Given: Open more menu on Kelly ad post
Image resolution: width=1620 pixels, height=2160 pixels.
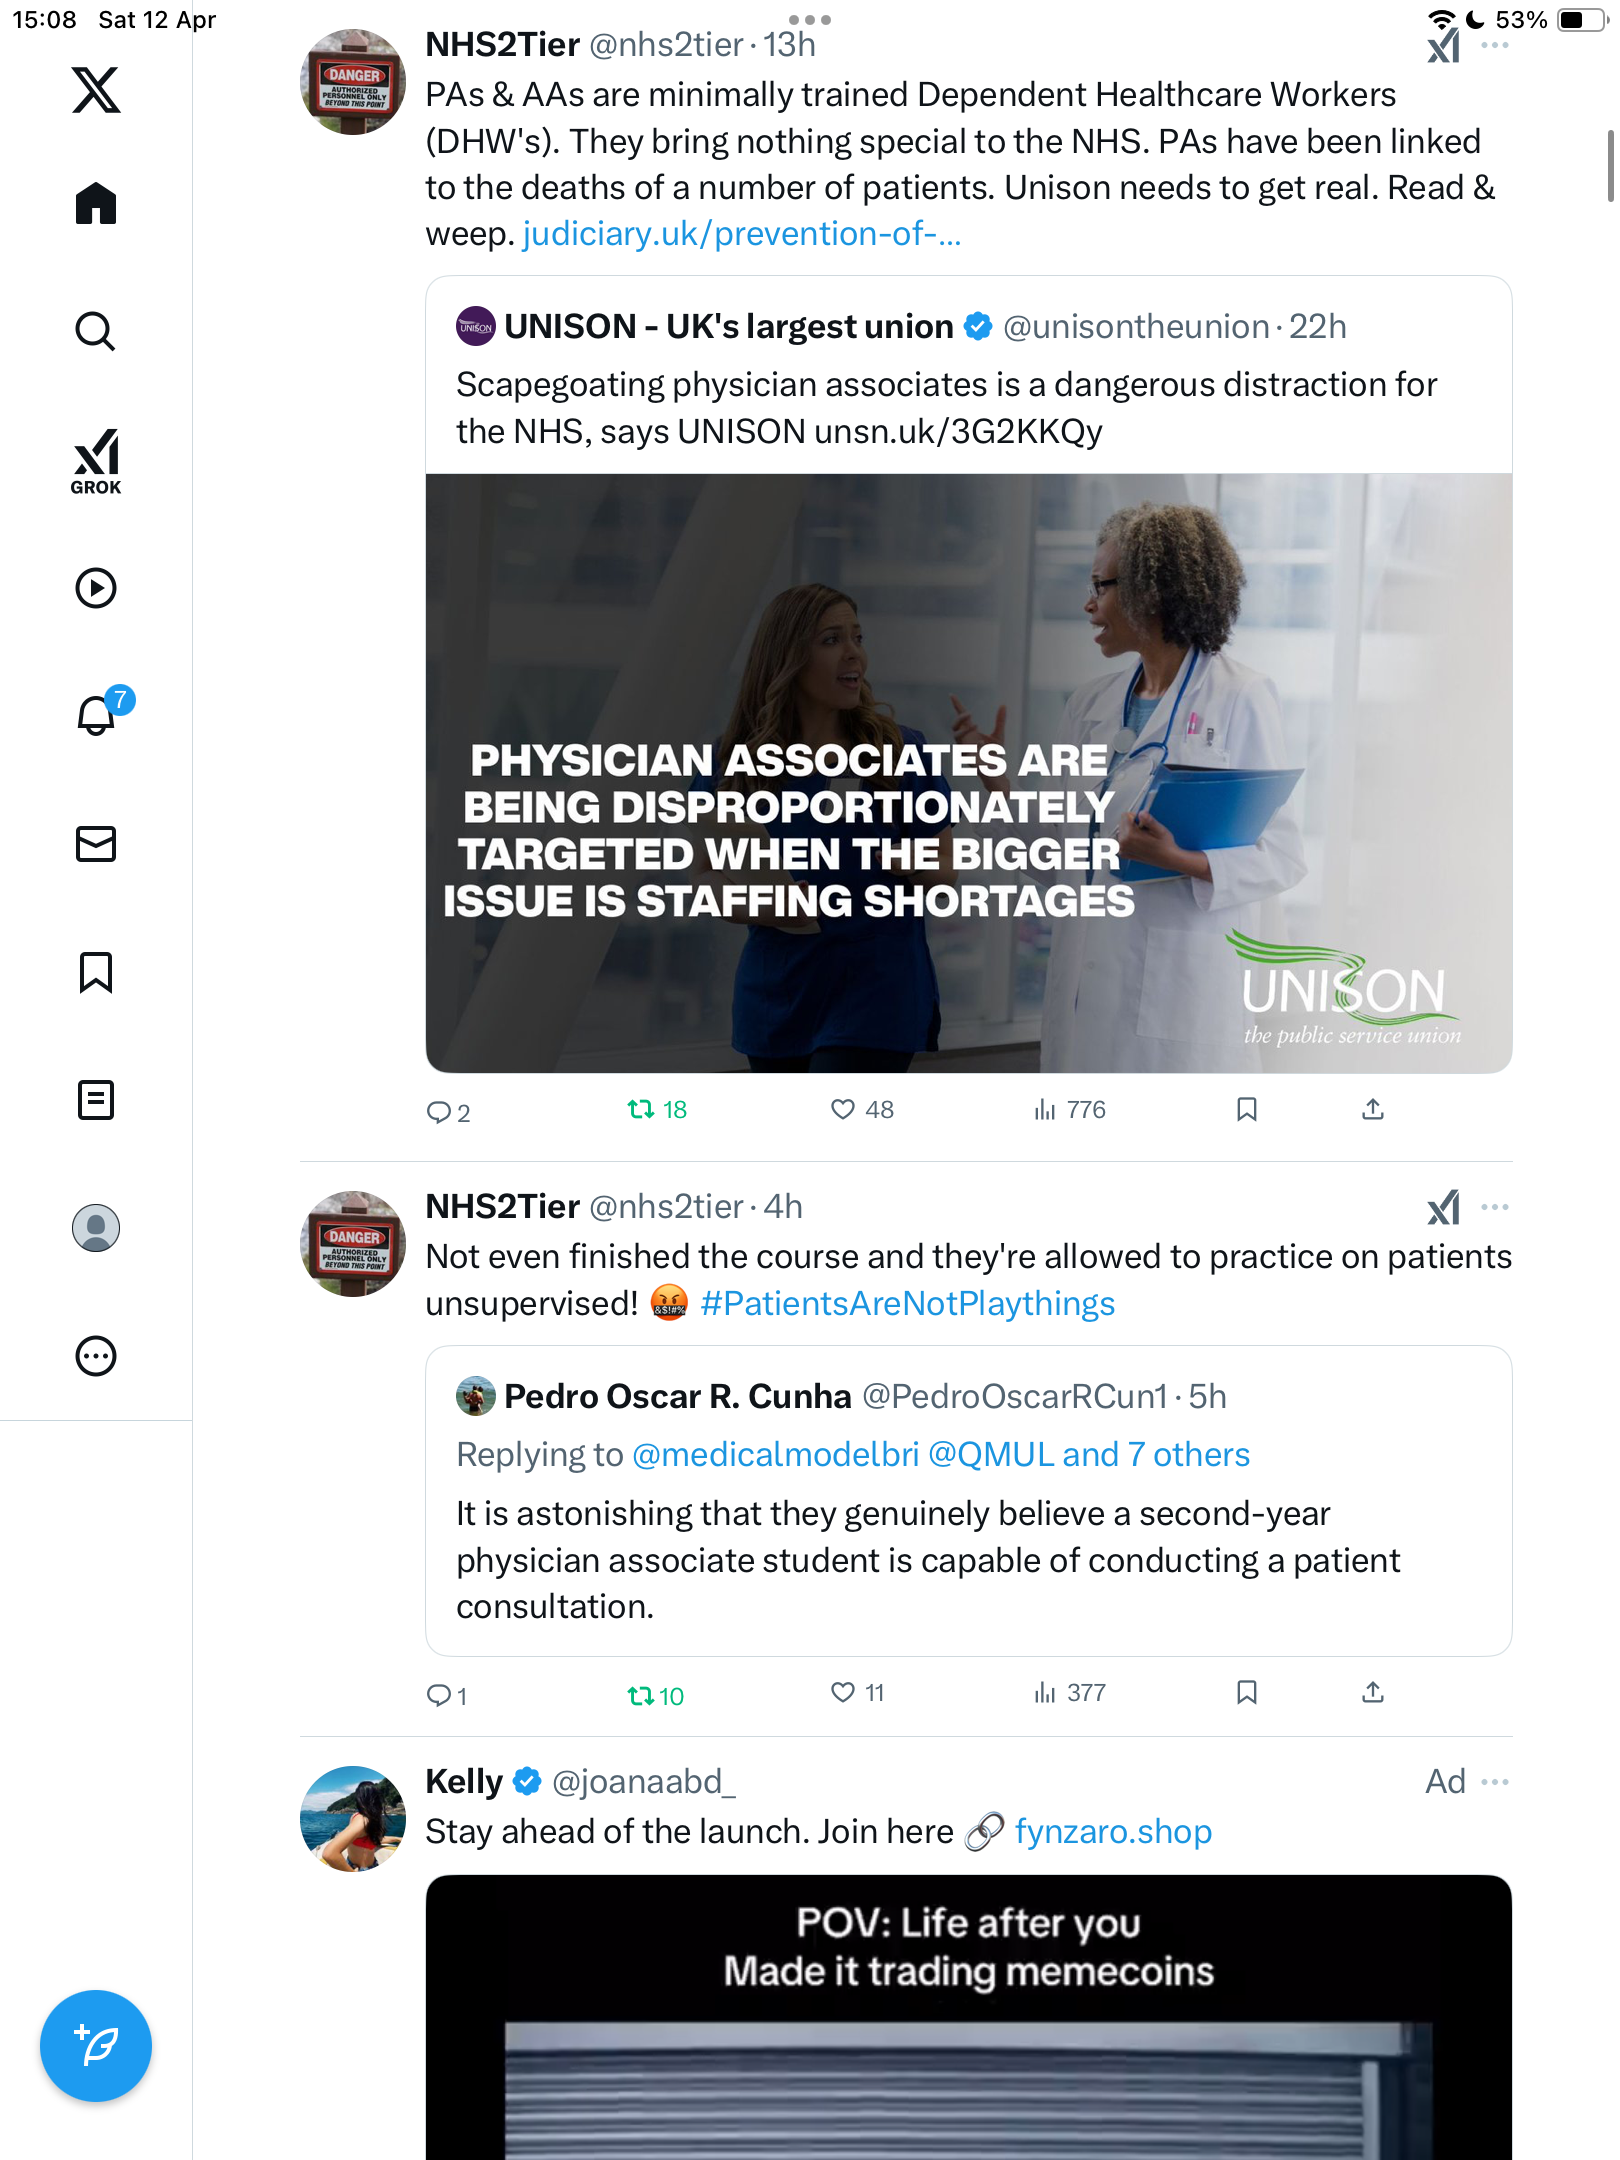Looking at the screenshot, I should click(1495, 1782).
